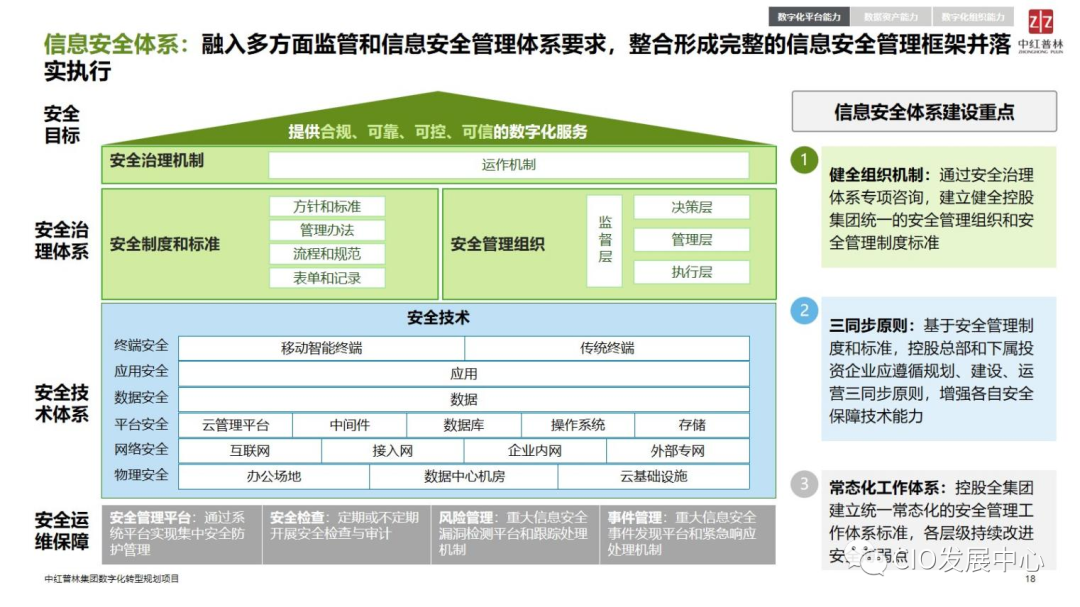Select the 执行层 box
This screenshot has width=1080, height=607.
(x=692, y=272)
